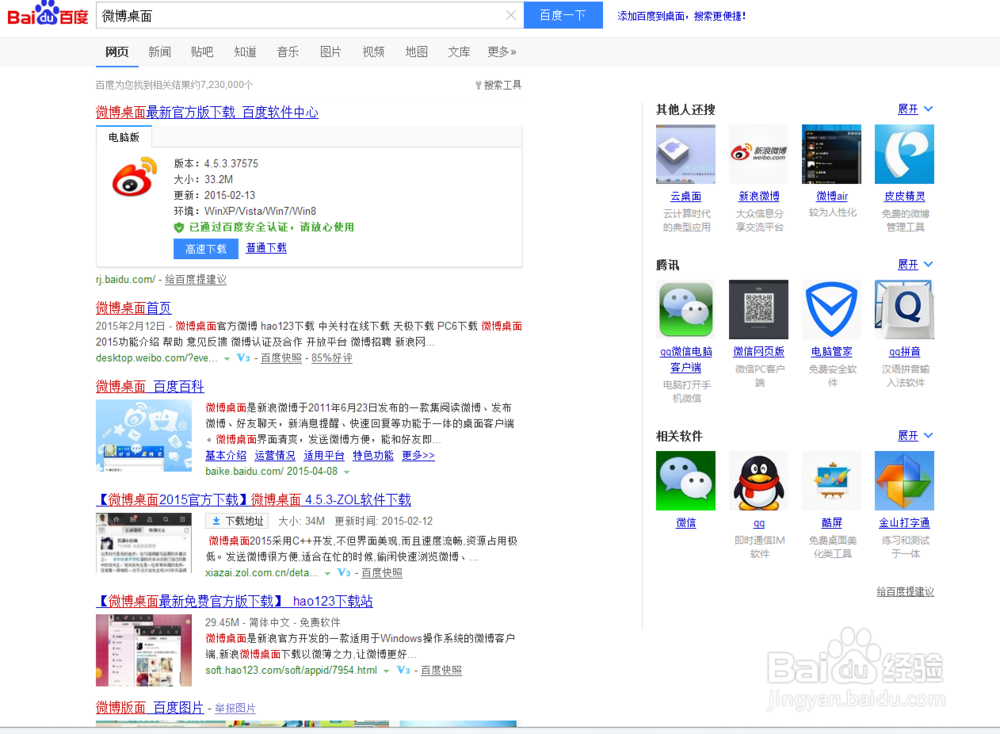The image size is (1000, 734).
Task: Click the Weibo eye logo in download card
Action: (135, 177)
